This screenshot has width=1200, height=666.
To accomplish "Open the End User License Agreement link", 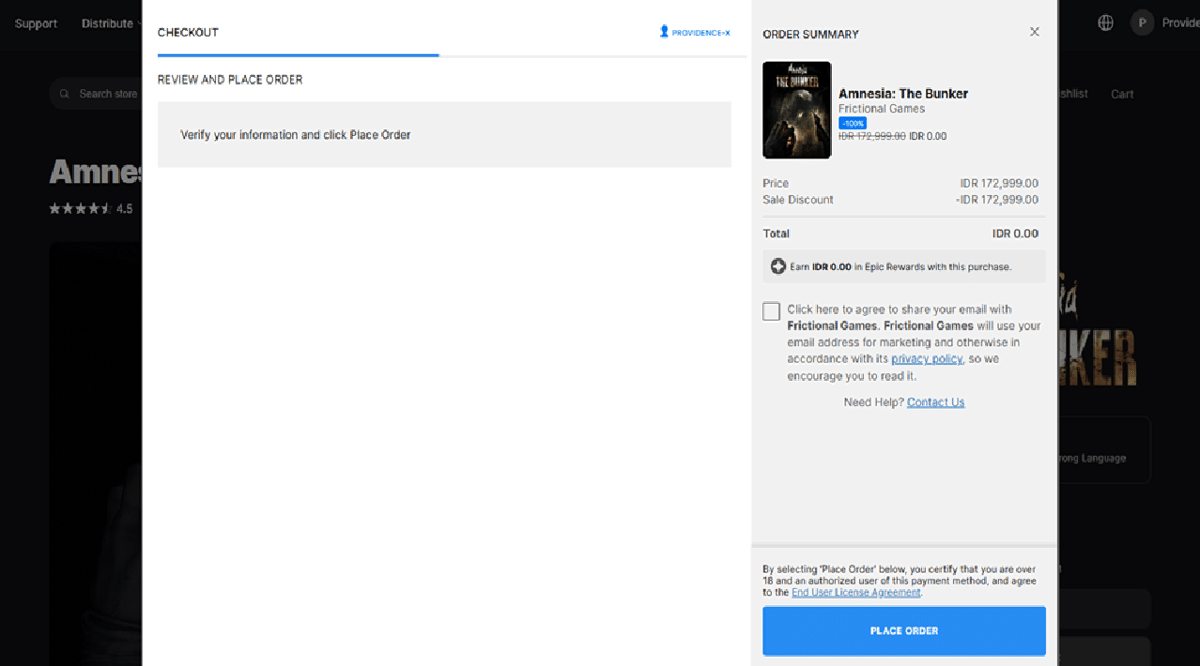I will tap(855, 592).
